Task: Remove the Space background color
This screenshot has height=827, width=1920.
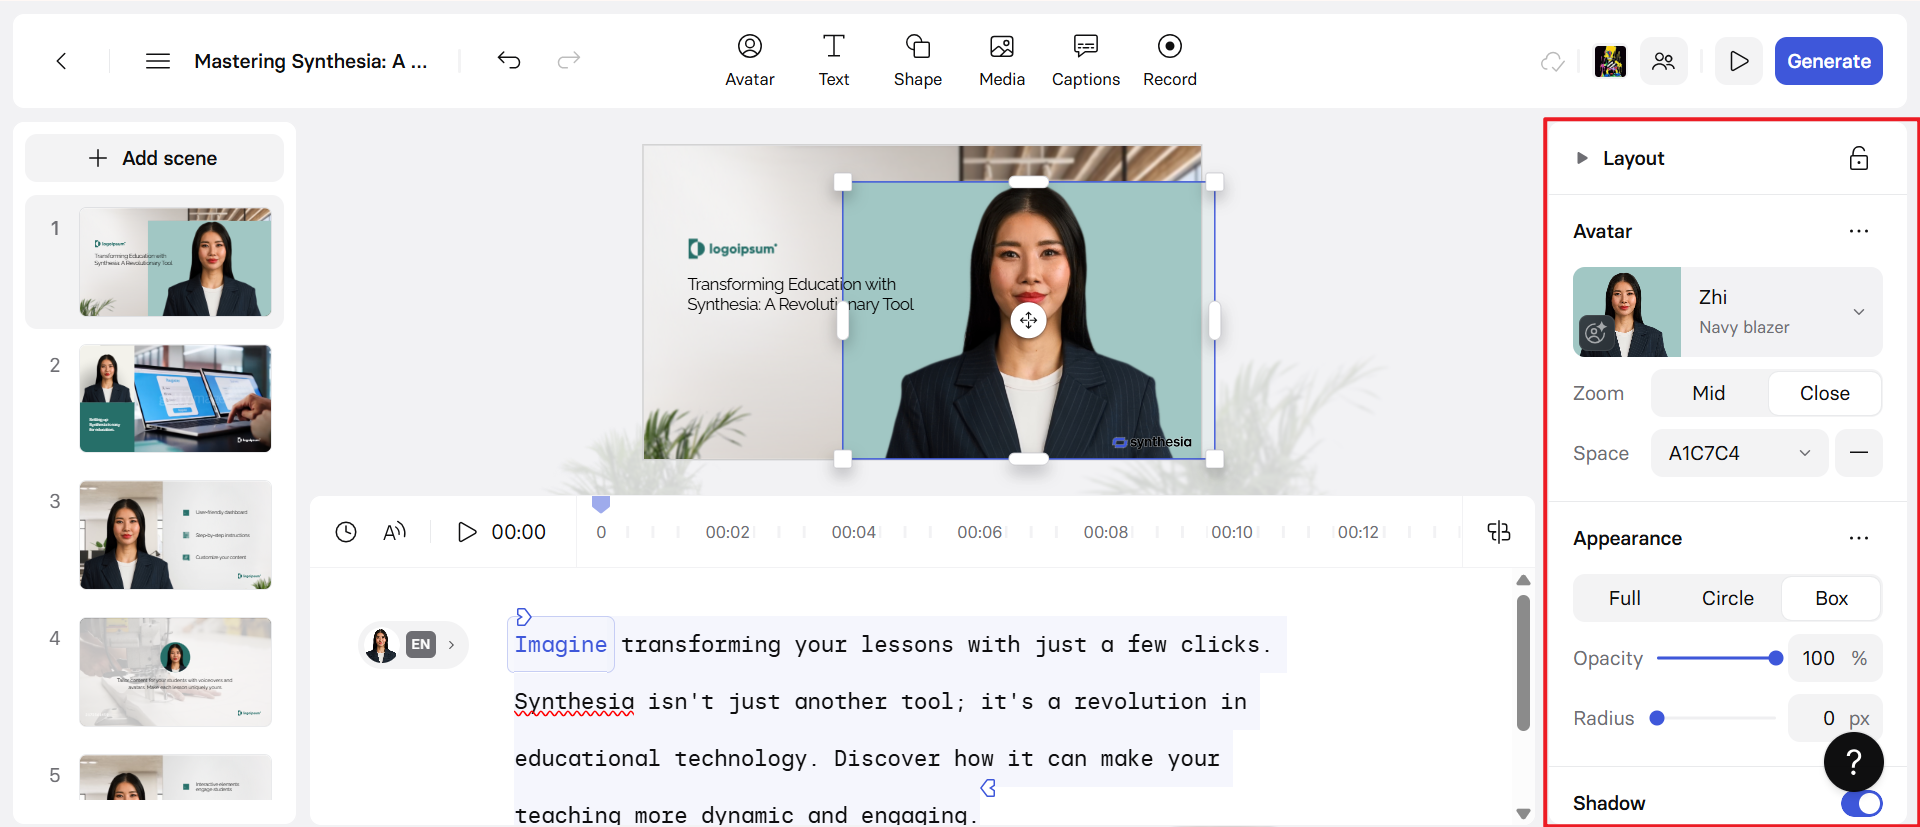Action: [1859, 453]
